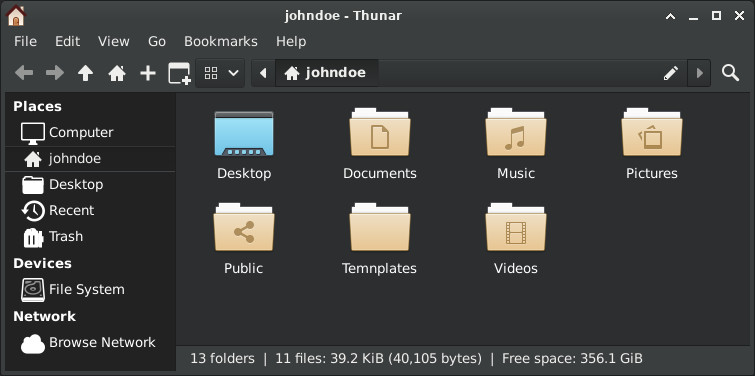The height and width of the screenshot is (376, 755).
Task: Select the Videos folder
Action: (516, 238)
